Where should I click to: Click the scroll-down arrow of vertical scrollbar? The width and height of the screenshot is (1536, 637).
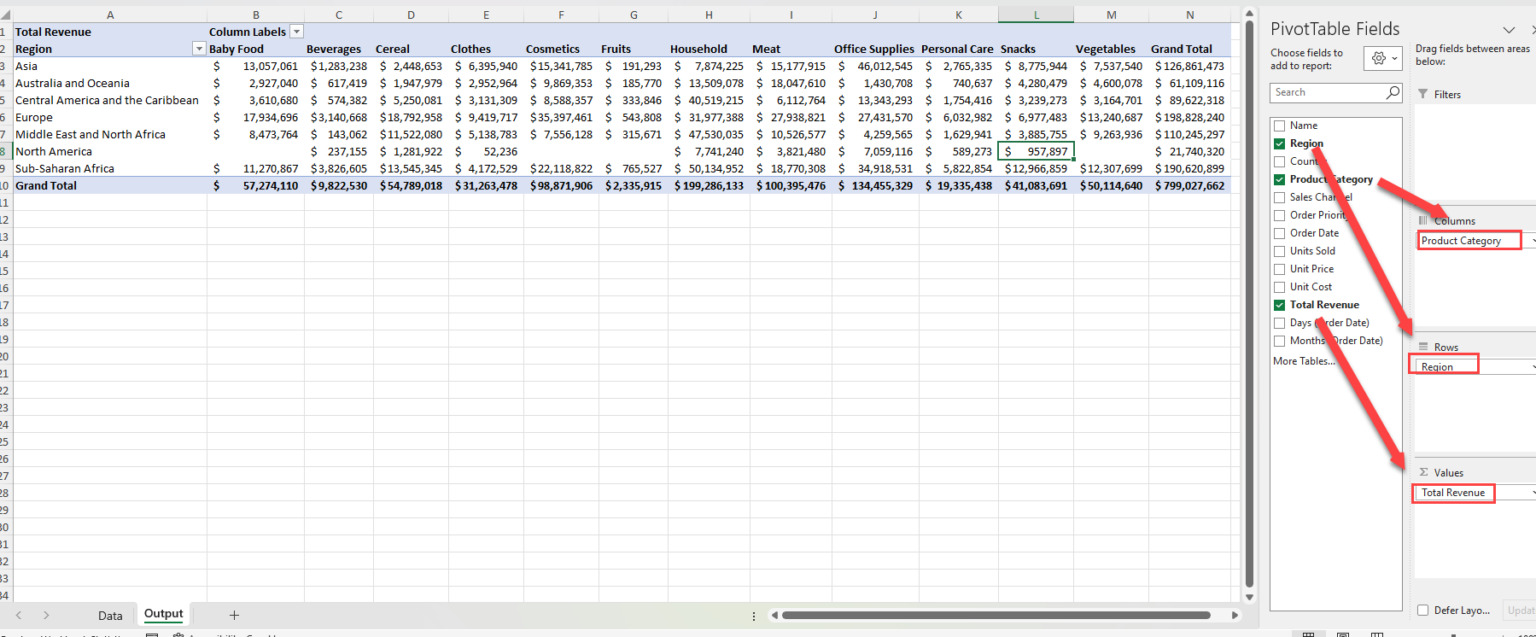(x=1248, y=596)
